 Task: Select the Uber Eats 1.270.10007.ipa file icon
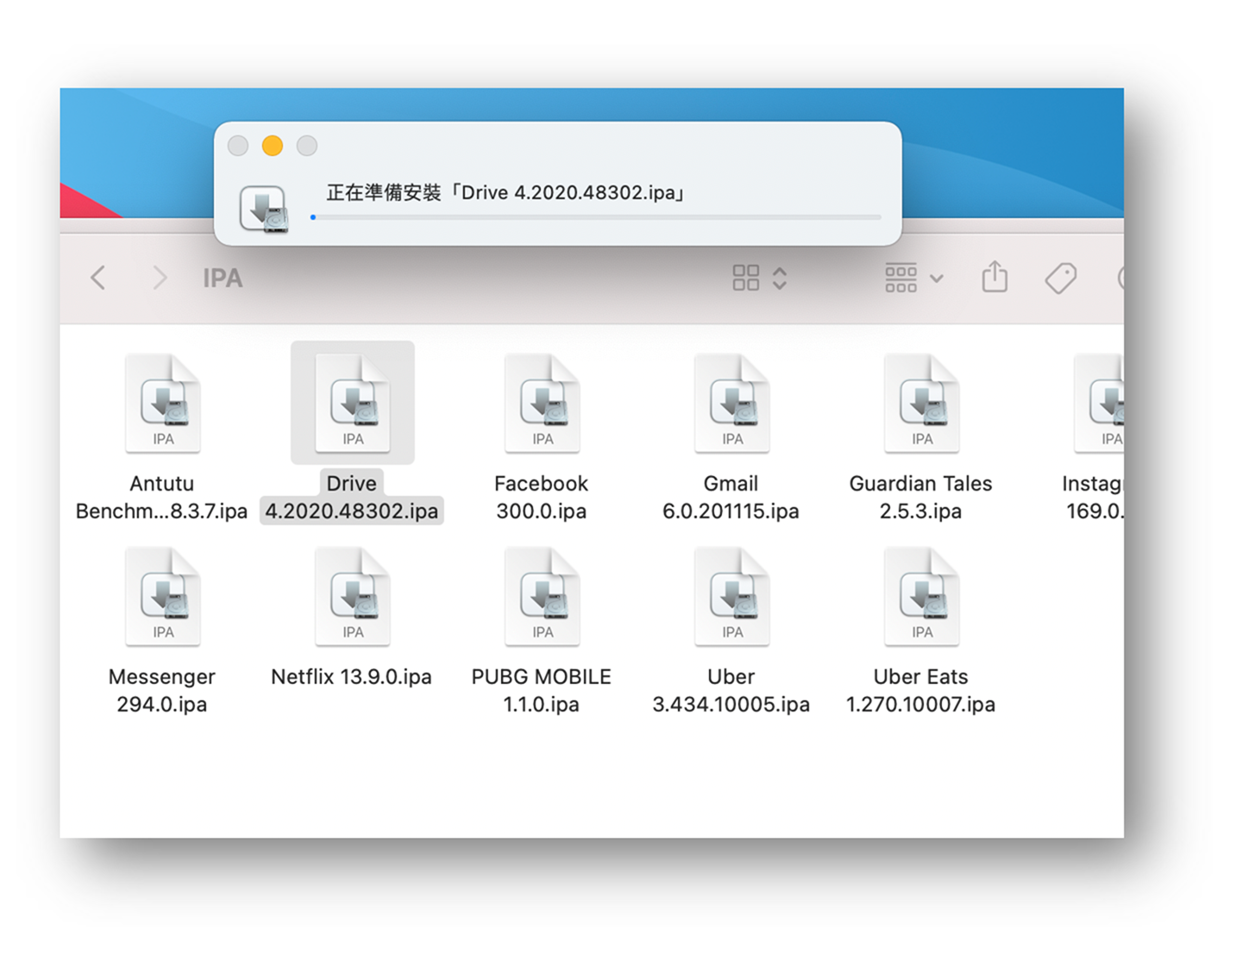(x=921, y=596)
